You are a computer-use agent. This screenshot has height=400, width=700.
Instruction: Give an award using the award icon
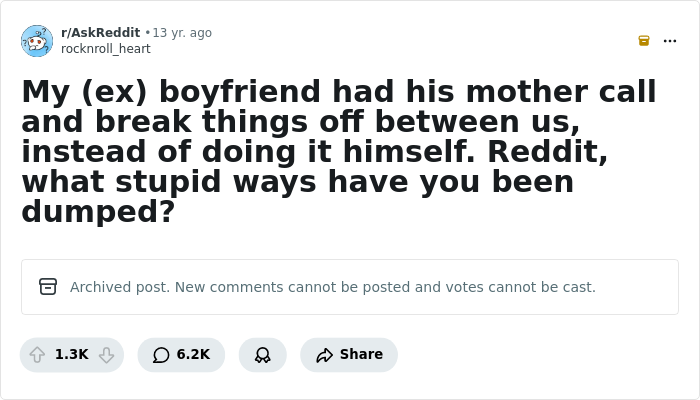(263, 355)
